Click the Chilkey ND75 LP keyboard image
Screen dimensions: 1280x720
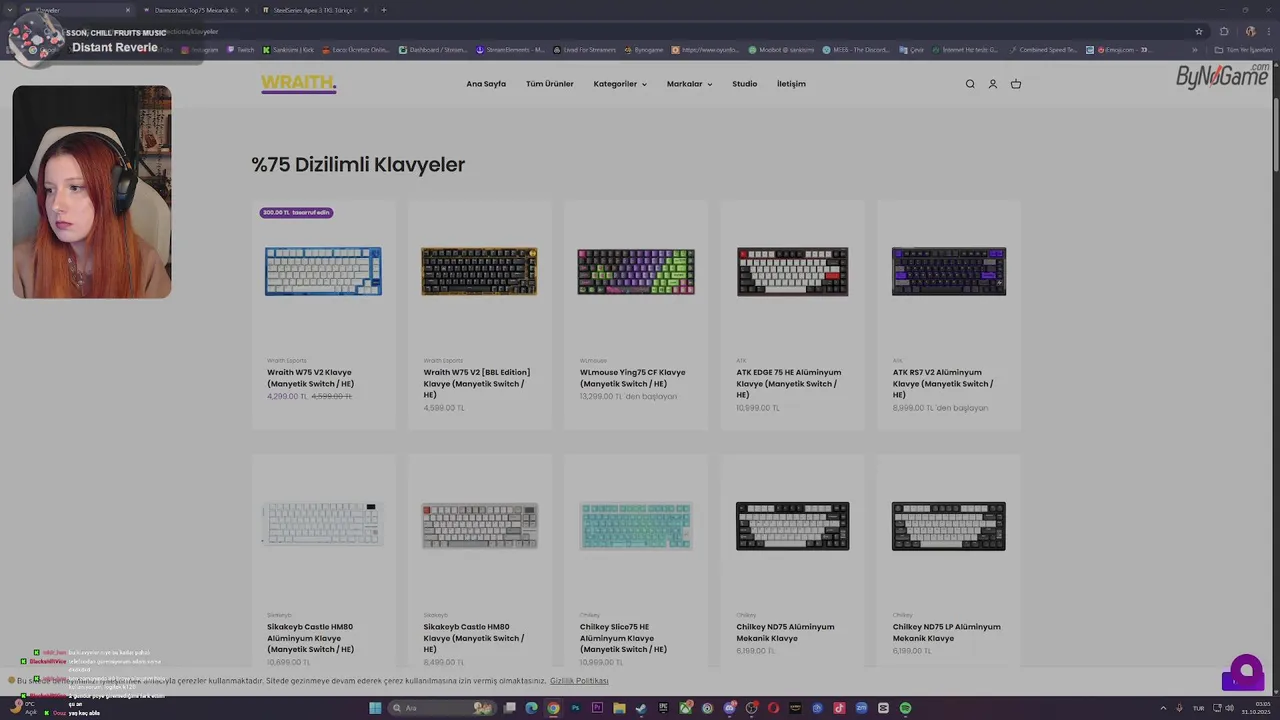pos(949,526)
